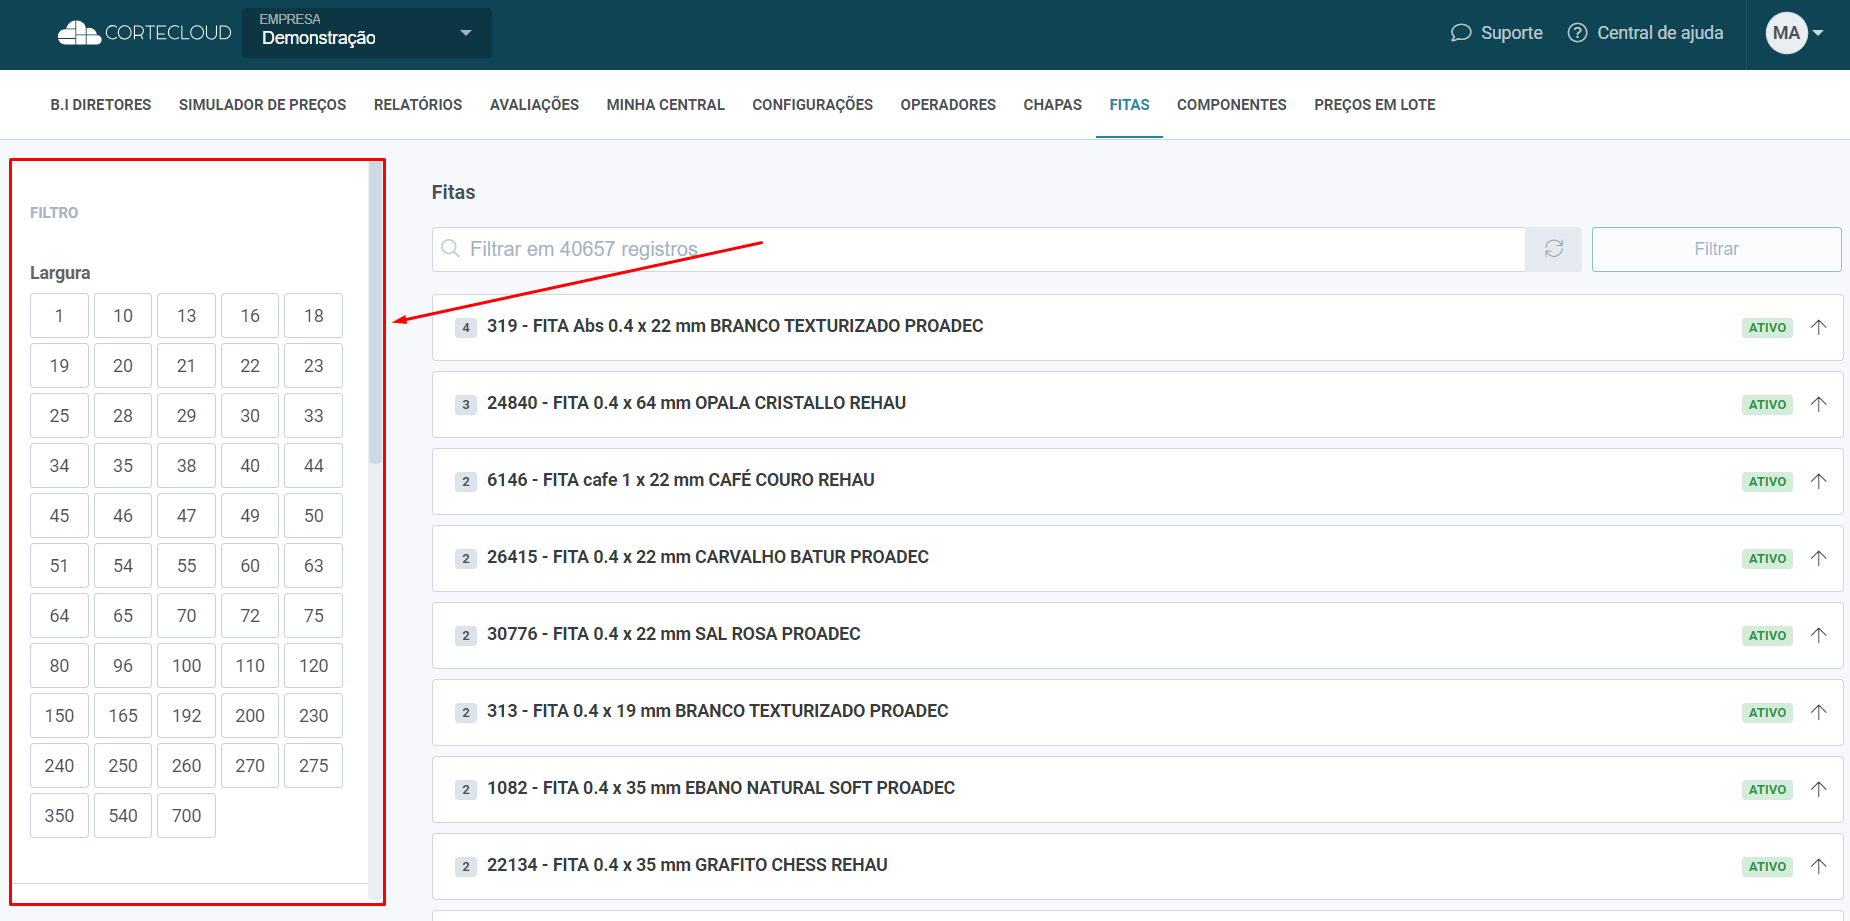Expand the user account menu arrow
Image resolution: width=1850 pixels, height=921 pixels.
tap(1819, 33)
